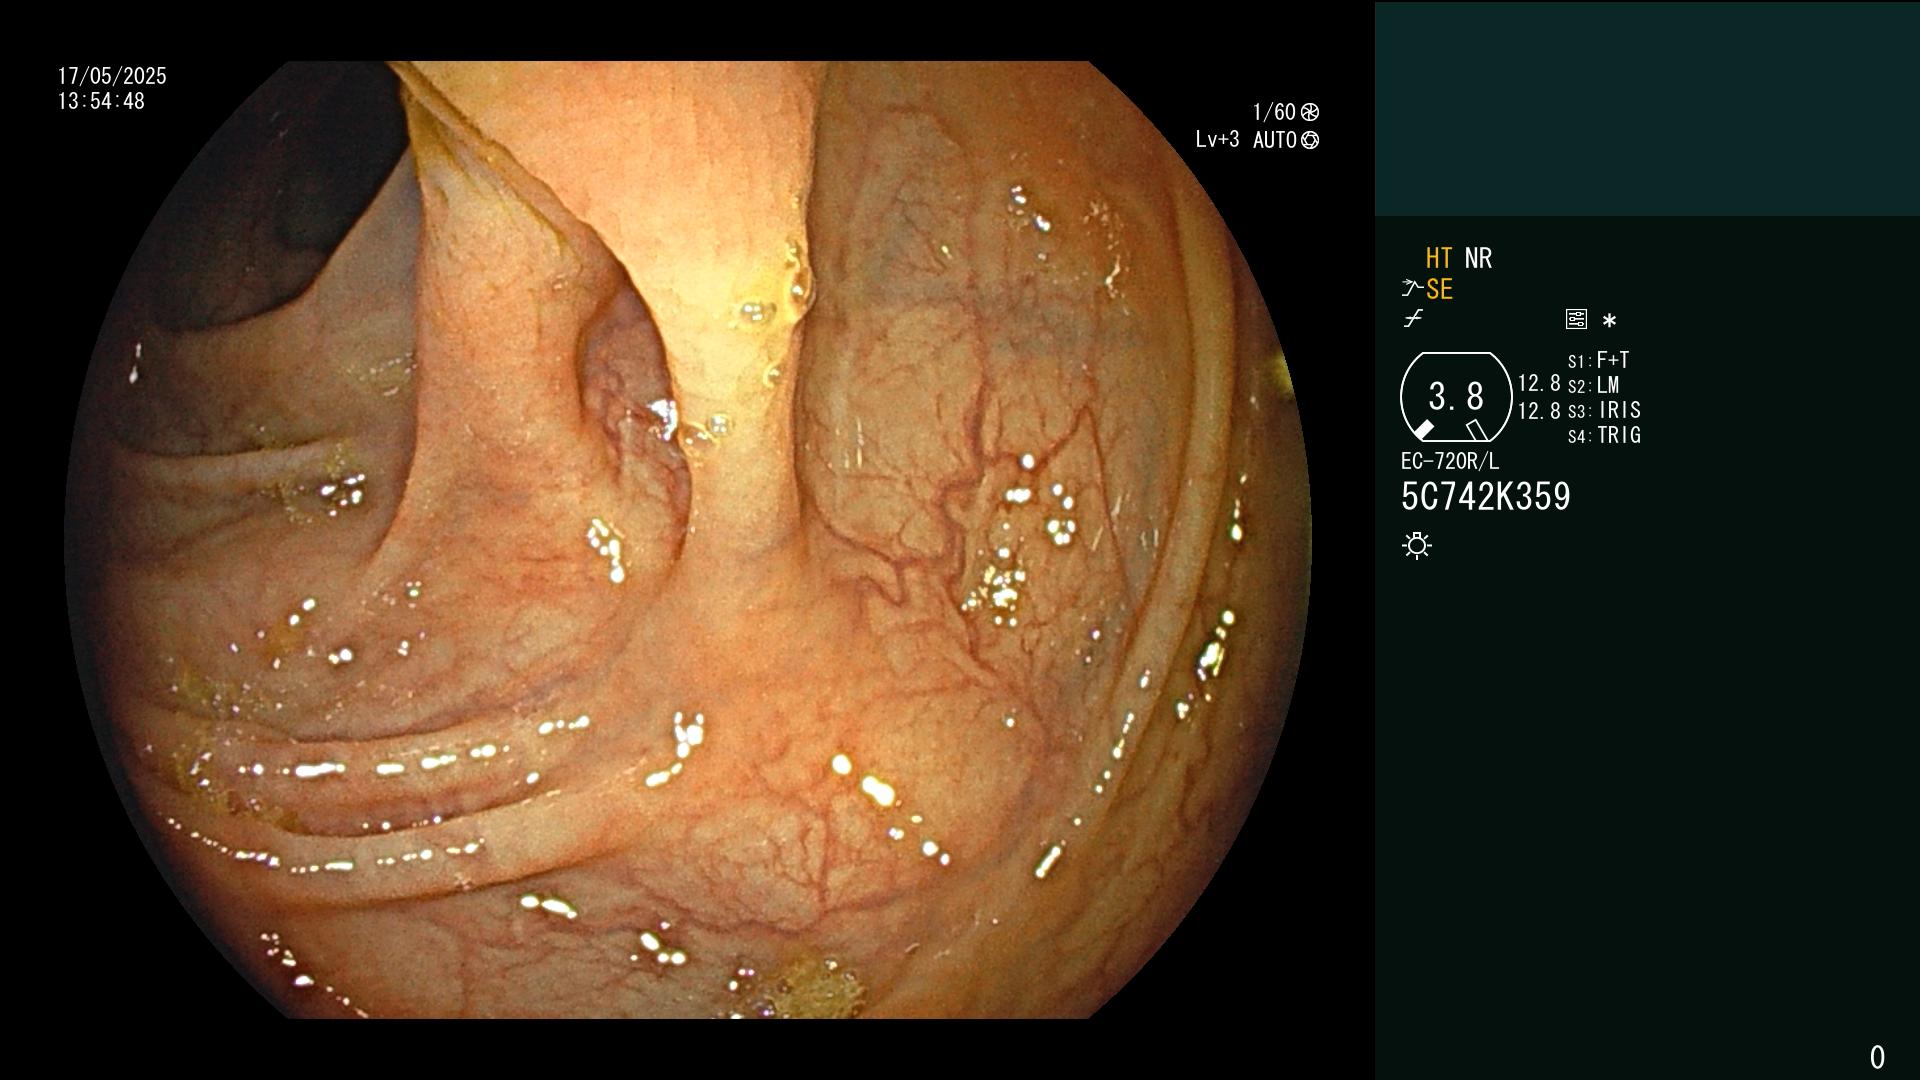Click the settings sliders icon

click(x=1576, y=320)
